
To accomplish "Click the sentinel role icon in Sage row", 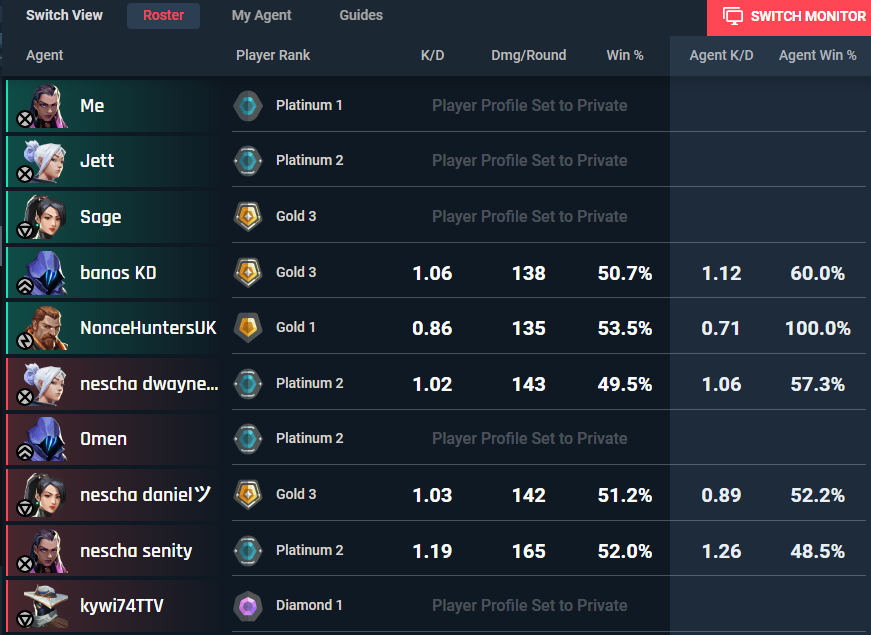I will [x=25, y=230].
